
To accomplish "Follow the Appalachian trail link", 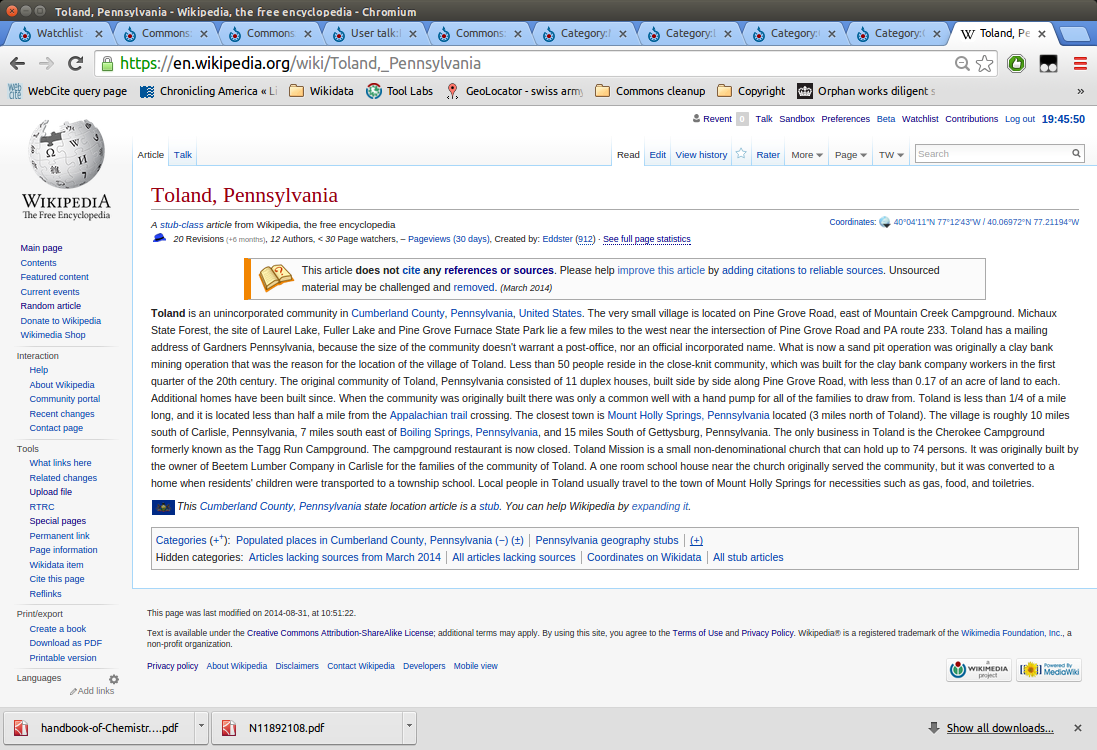I will [428, 415].
